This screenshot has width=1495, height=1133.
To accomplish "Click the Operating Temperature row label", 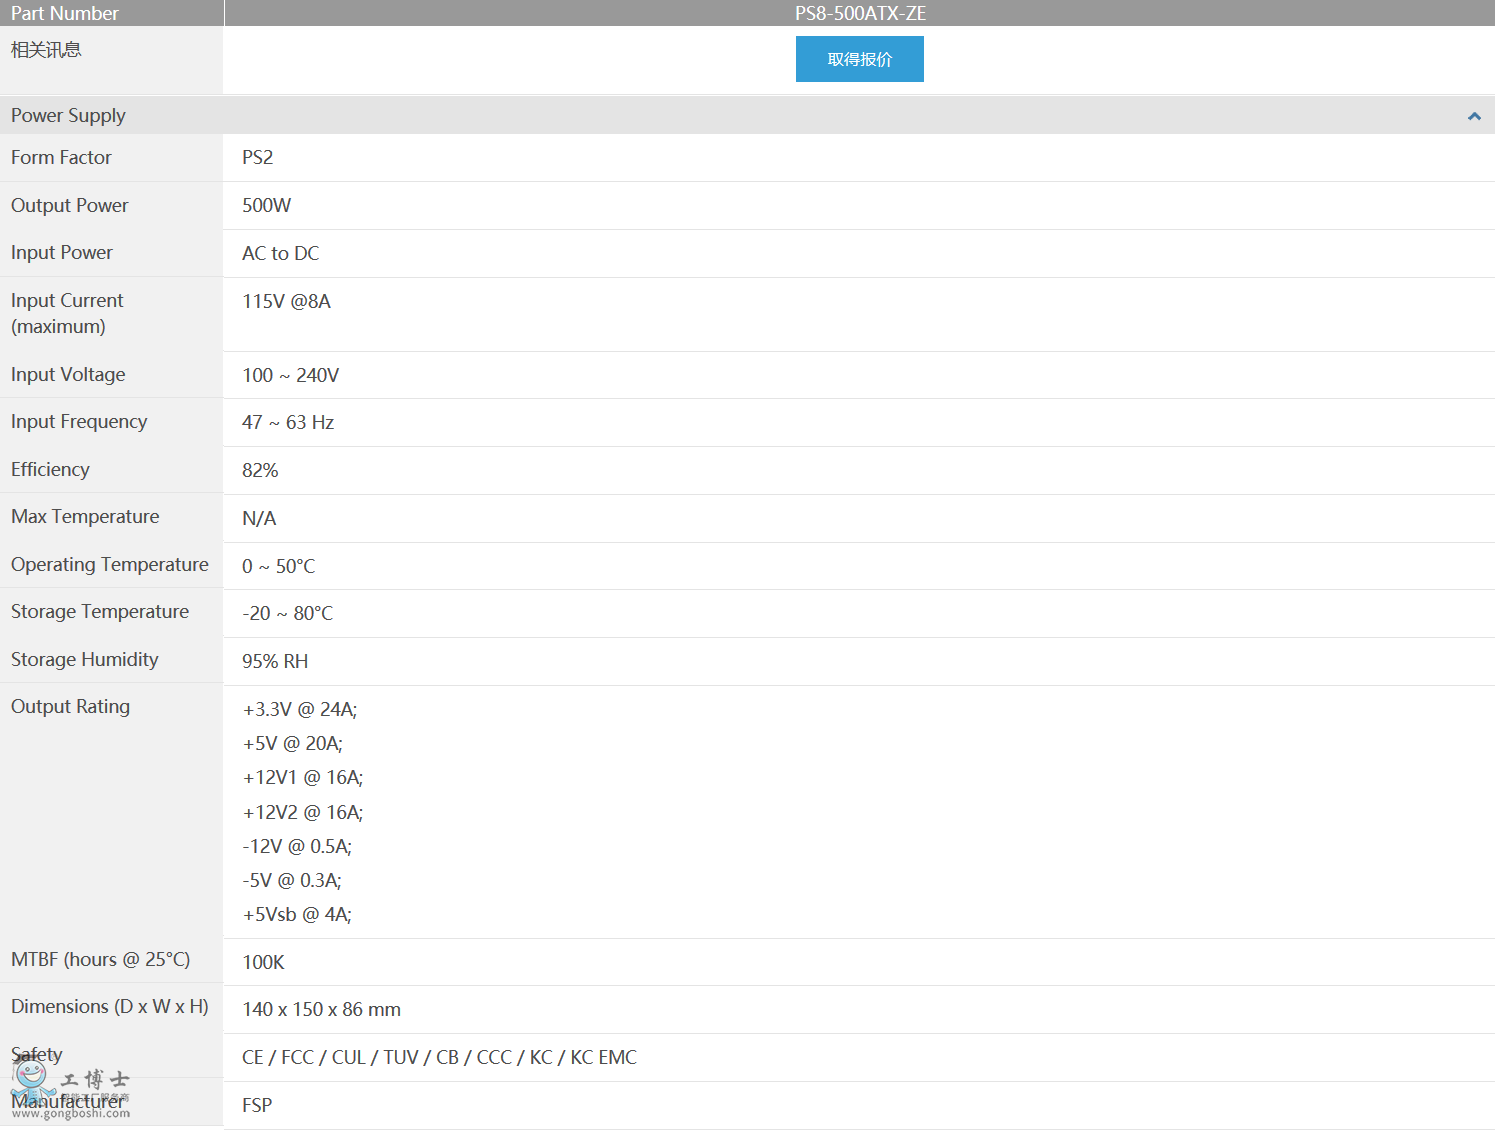I will coord(110,565).
